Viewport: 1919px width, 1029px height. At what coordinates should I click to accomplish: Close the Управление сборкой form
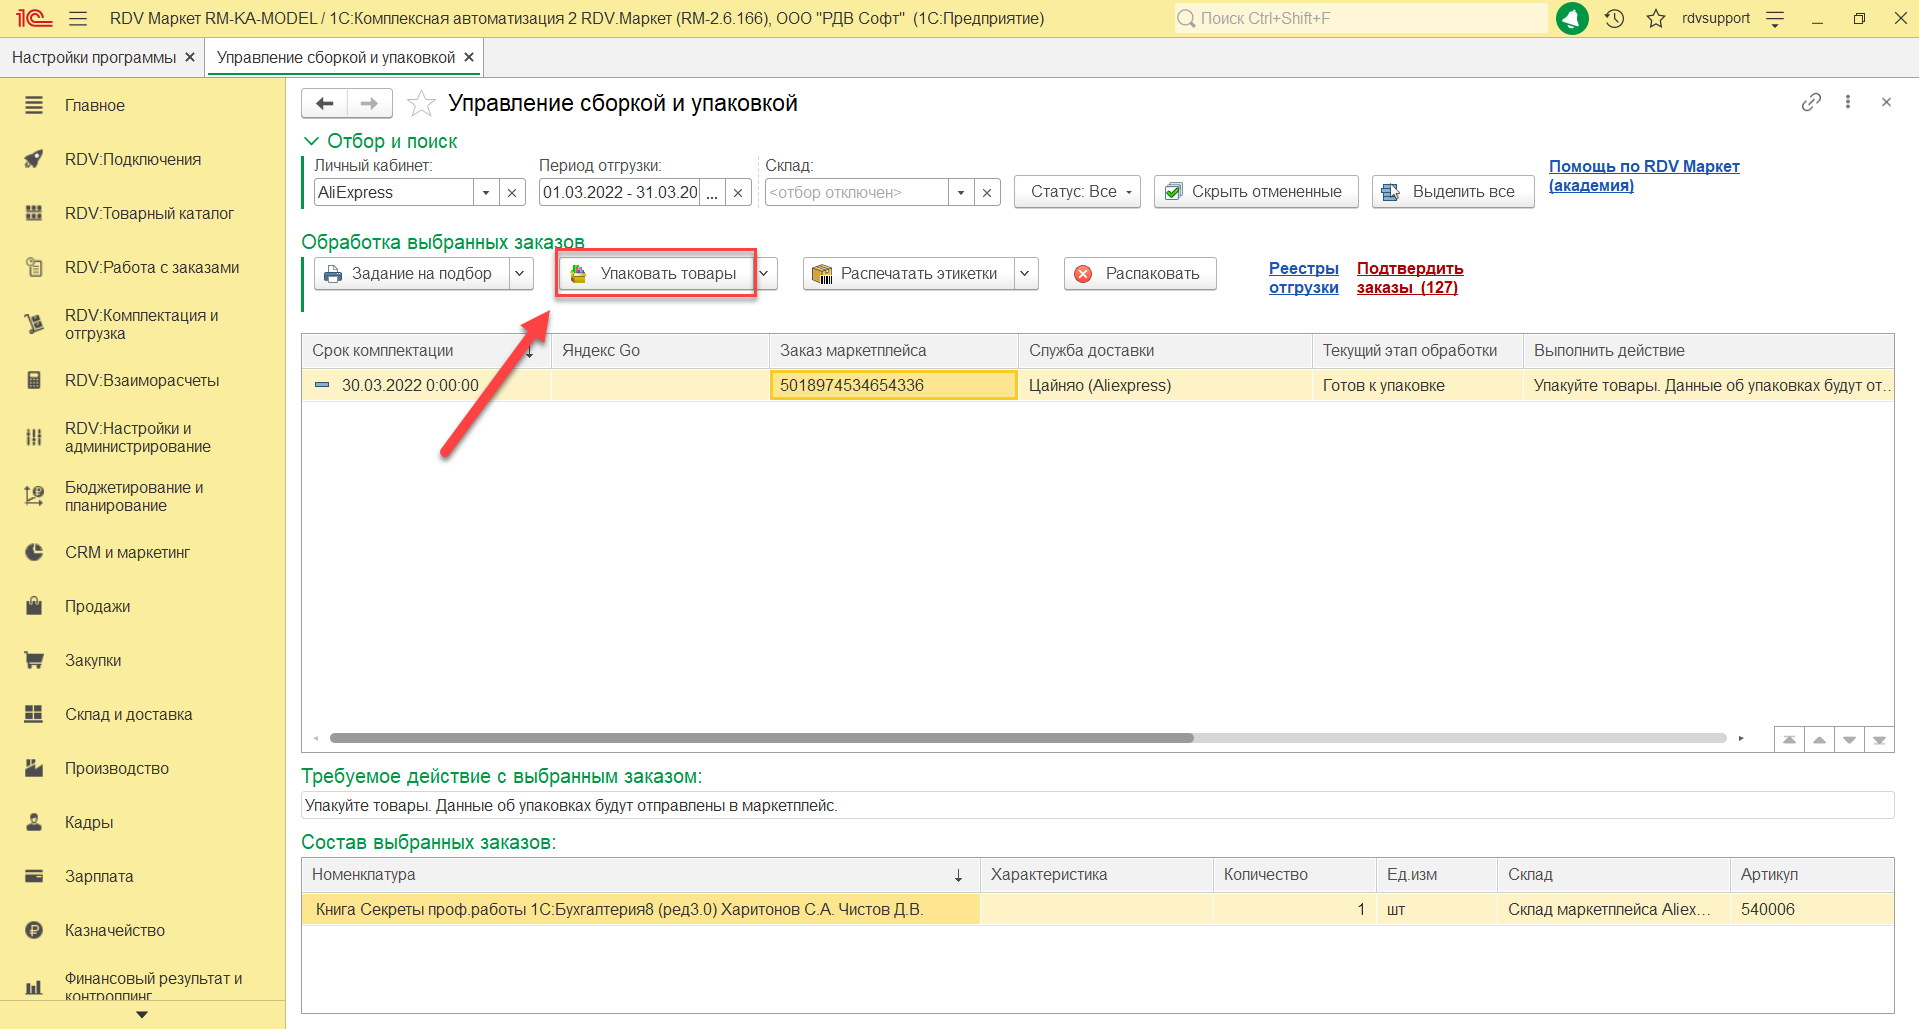click(x=1886, y=102)
